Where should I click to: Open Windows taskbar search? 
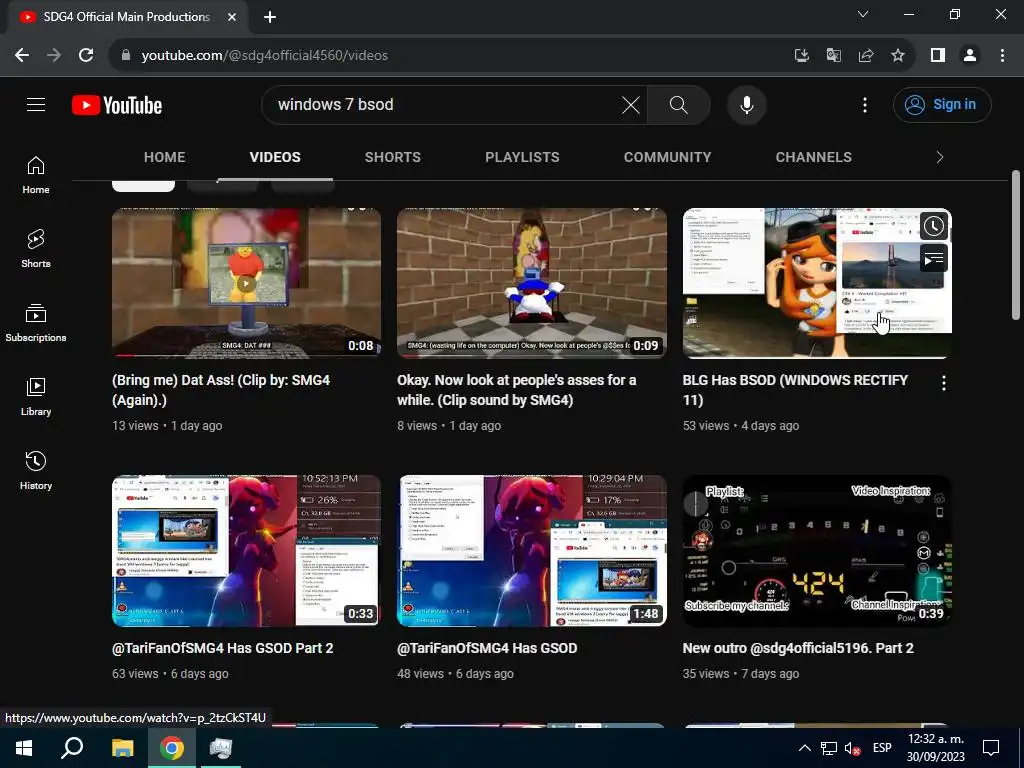72,748
